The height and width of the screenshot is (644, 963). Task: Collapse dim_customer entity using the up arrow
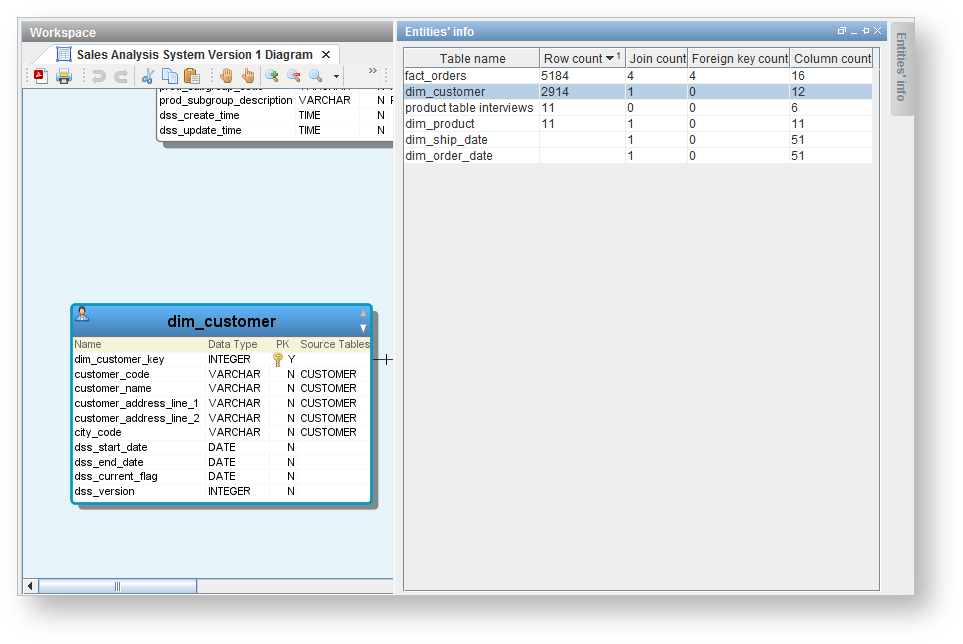363,314
